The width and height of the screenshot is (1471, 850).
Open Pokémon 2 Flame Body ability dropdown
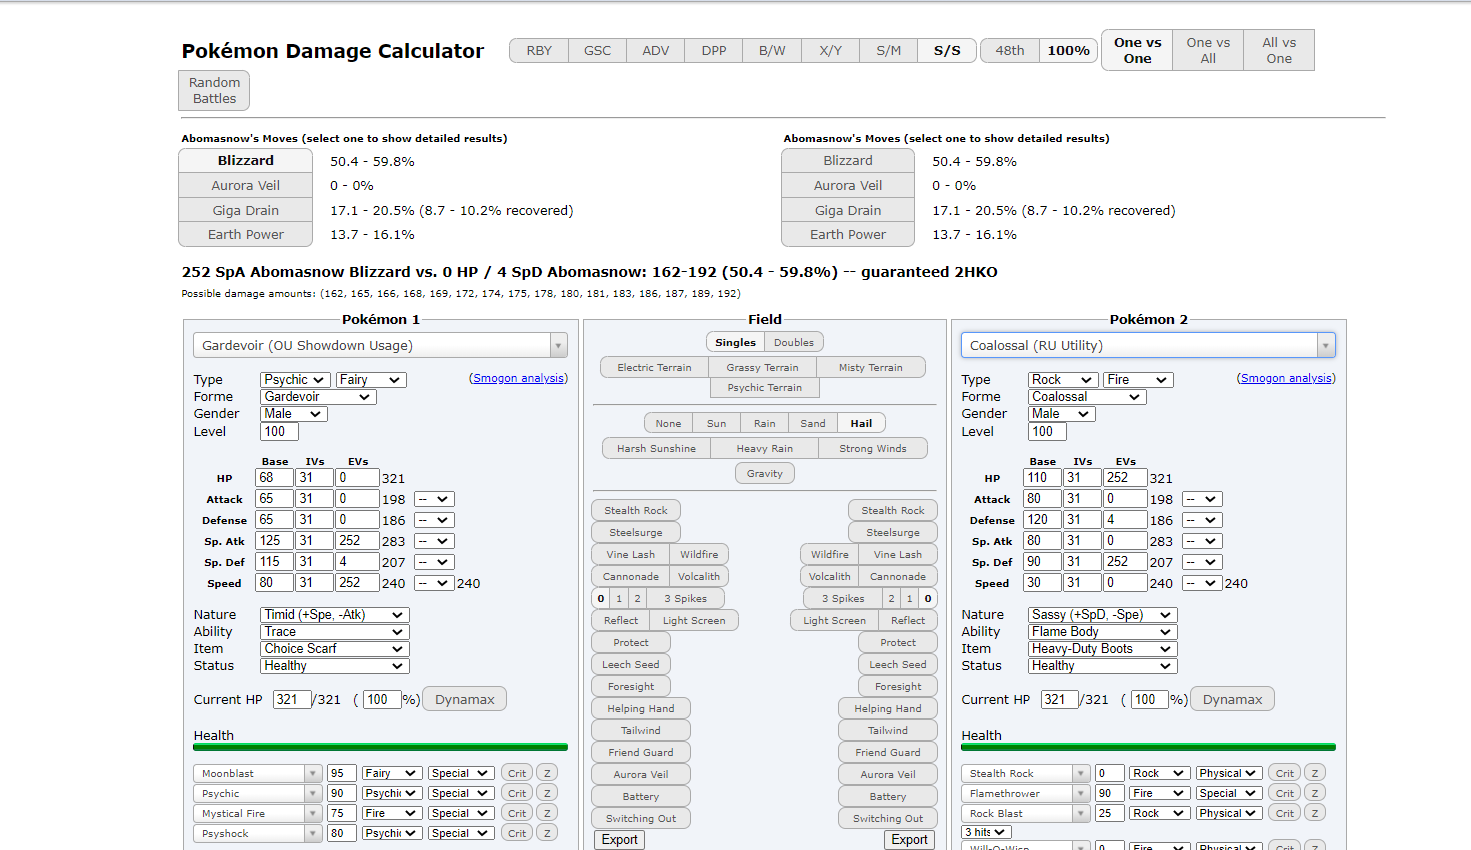(1103, 632)
